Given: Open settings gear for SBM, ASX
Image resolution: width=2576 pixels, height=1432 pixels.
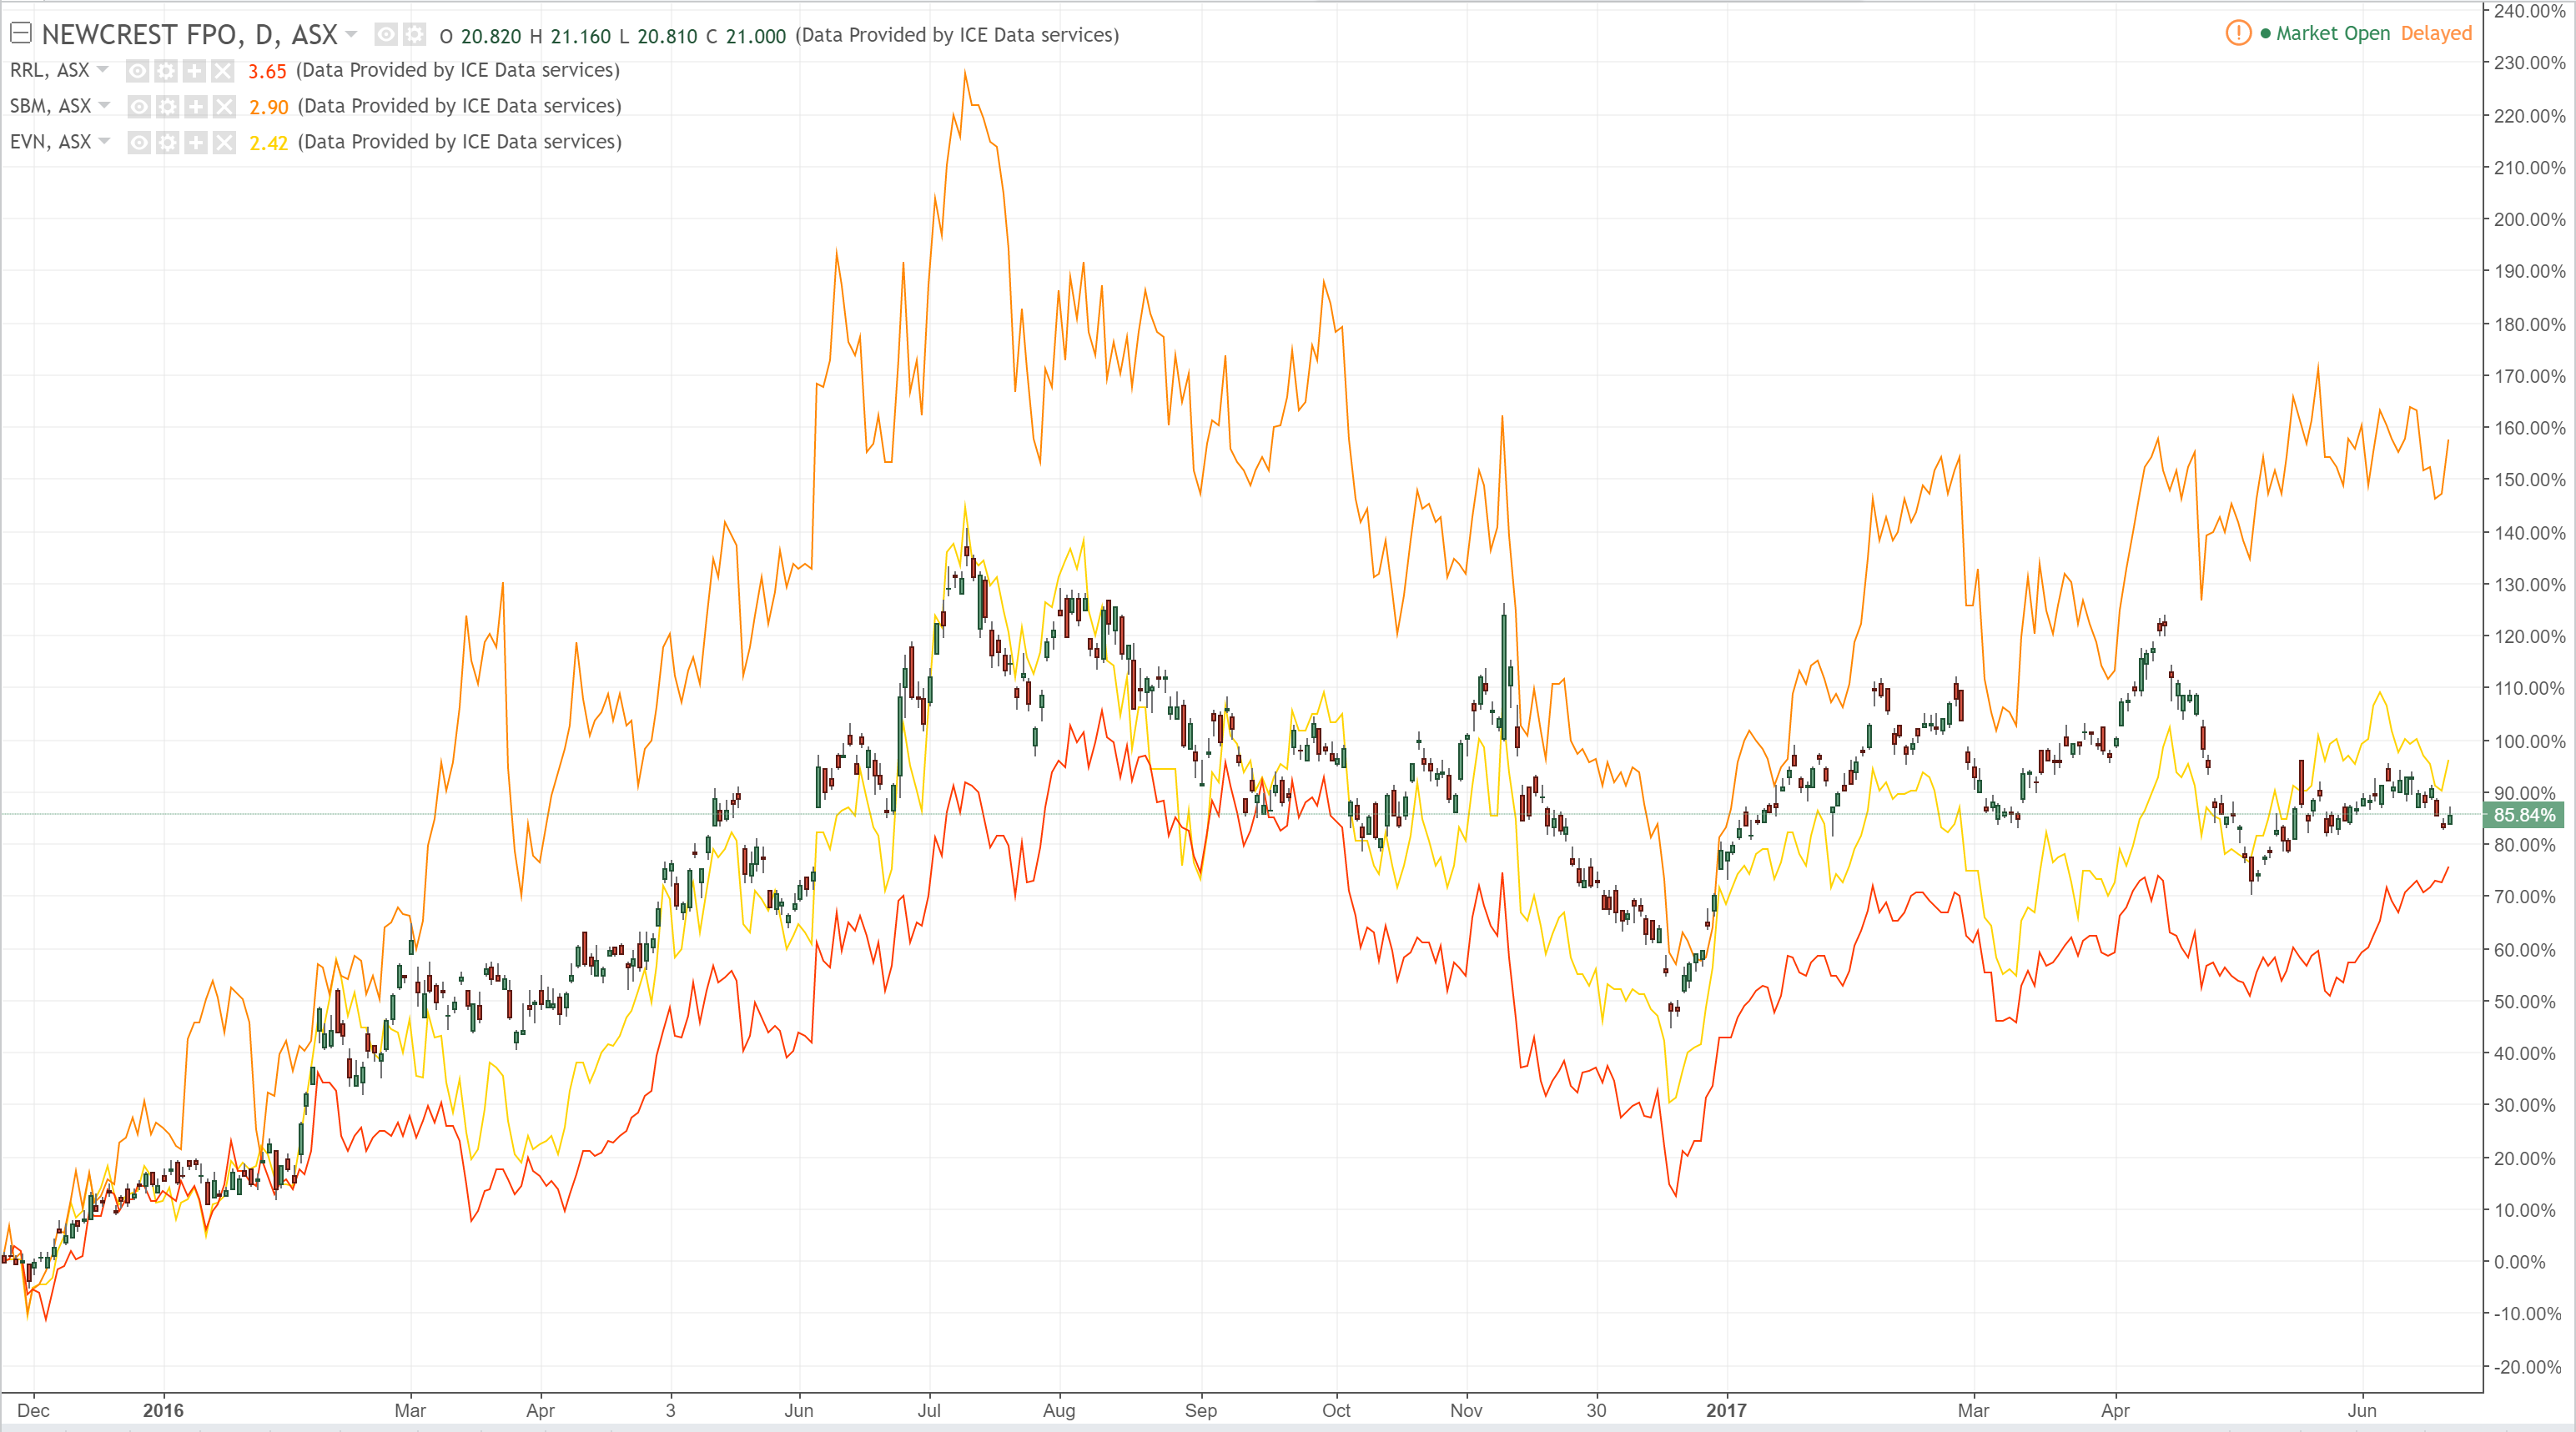Looking at the screenshot, I should click(x=167, y=107).
